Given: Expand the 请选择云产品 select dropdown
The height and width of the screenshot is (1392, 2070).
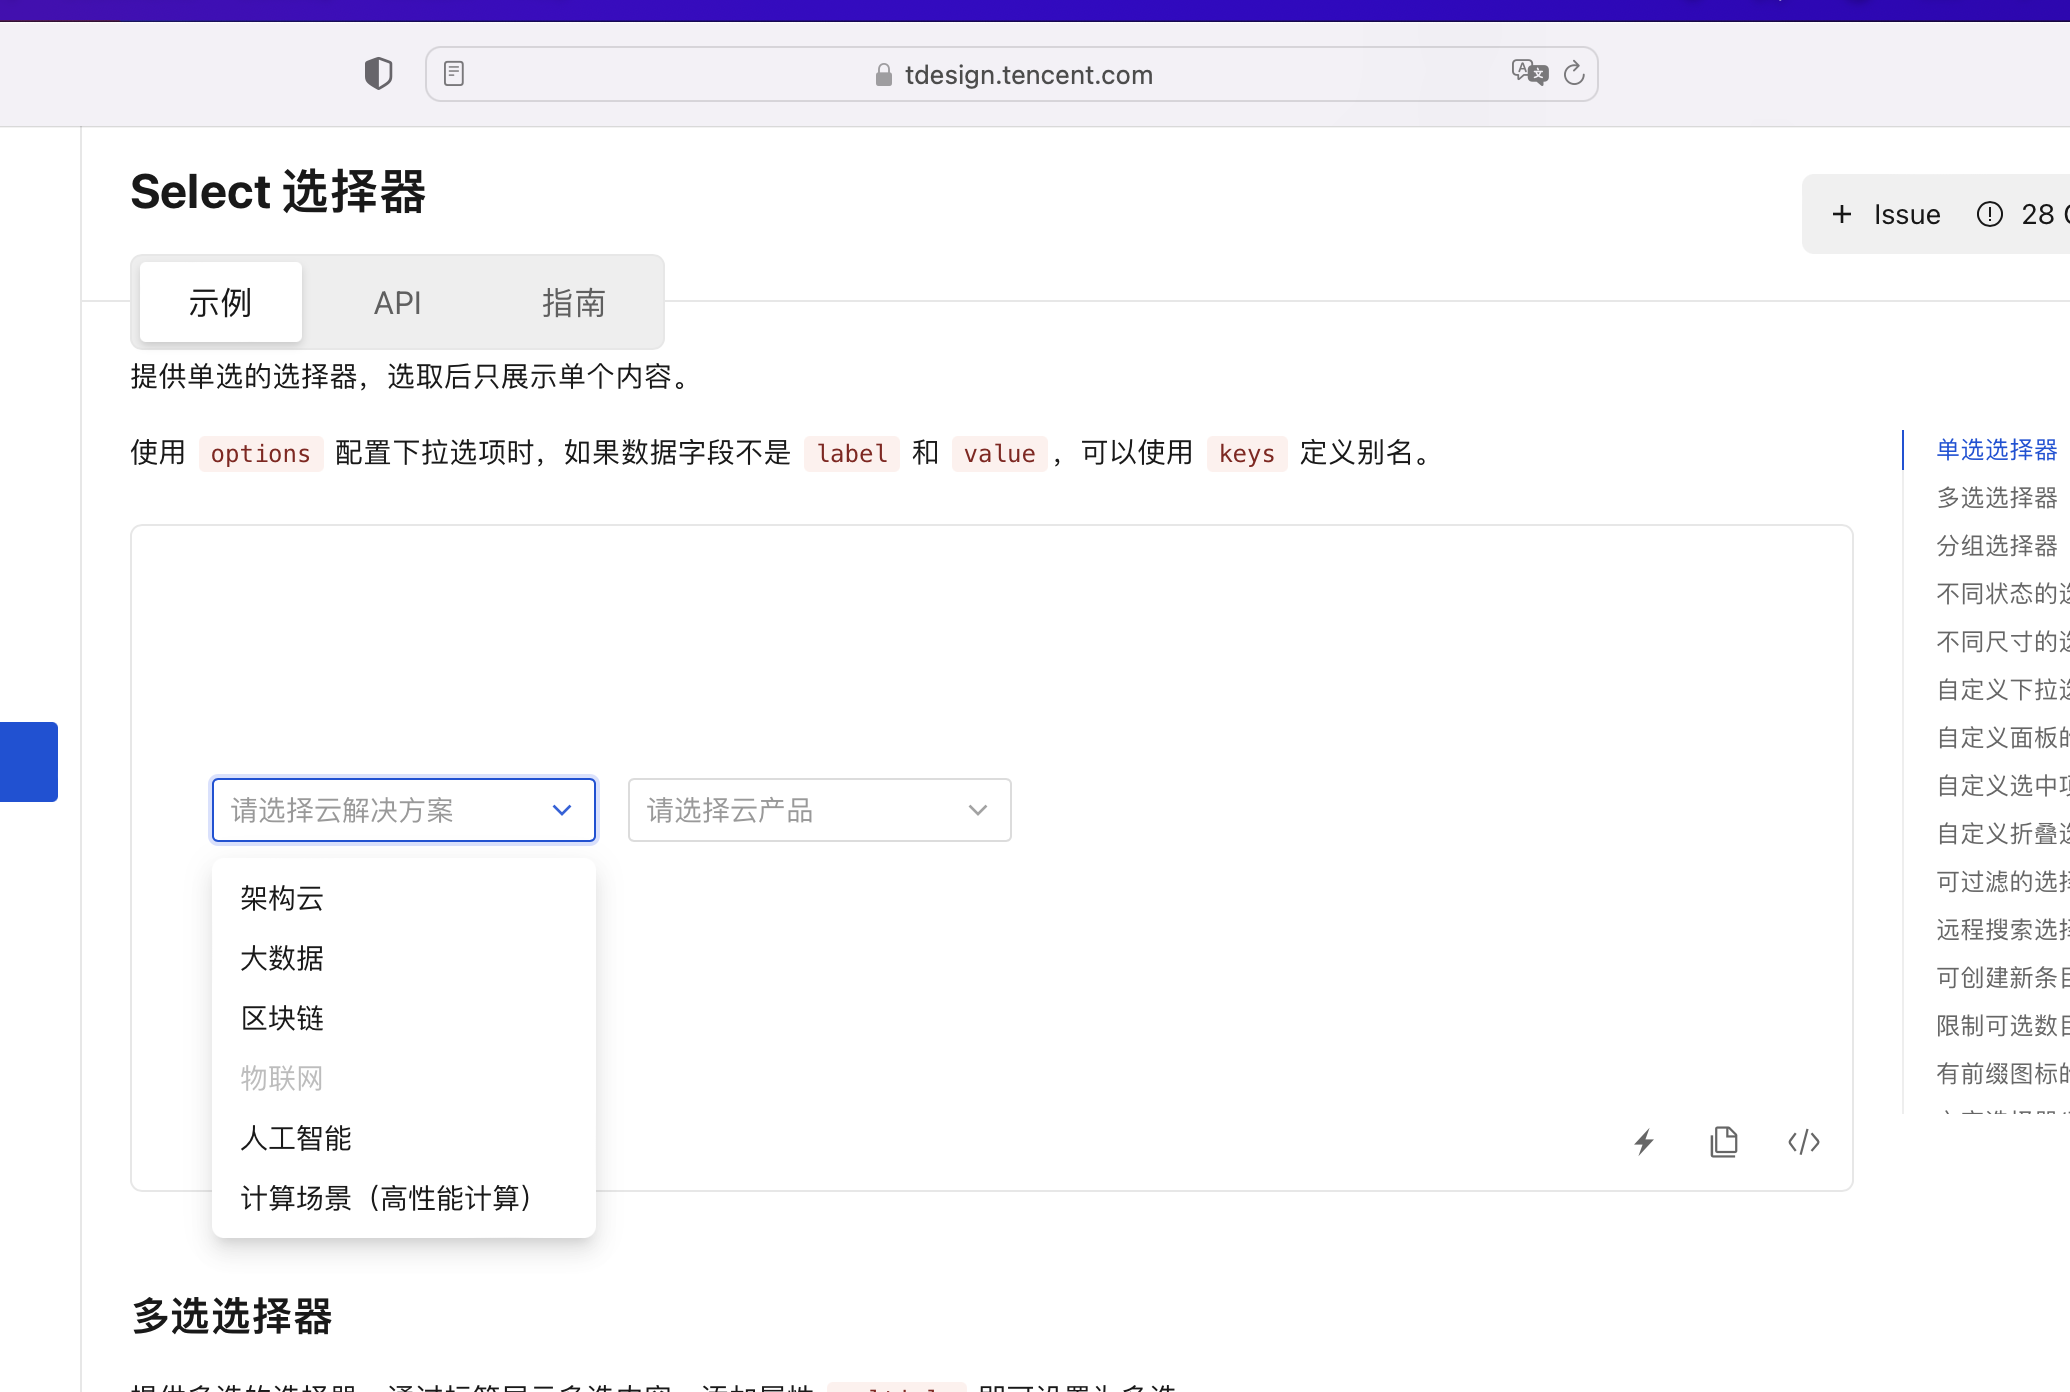Looking at the screenshot, I should 819,810.
